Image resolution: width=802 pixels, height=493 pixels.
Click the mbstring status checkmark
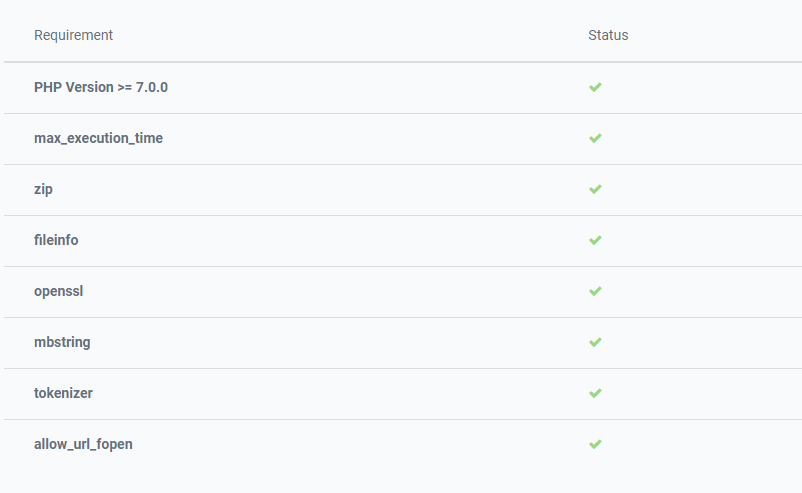(x=595, y=343)
